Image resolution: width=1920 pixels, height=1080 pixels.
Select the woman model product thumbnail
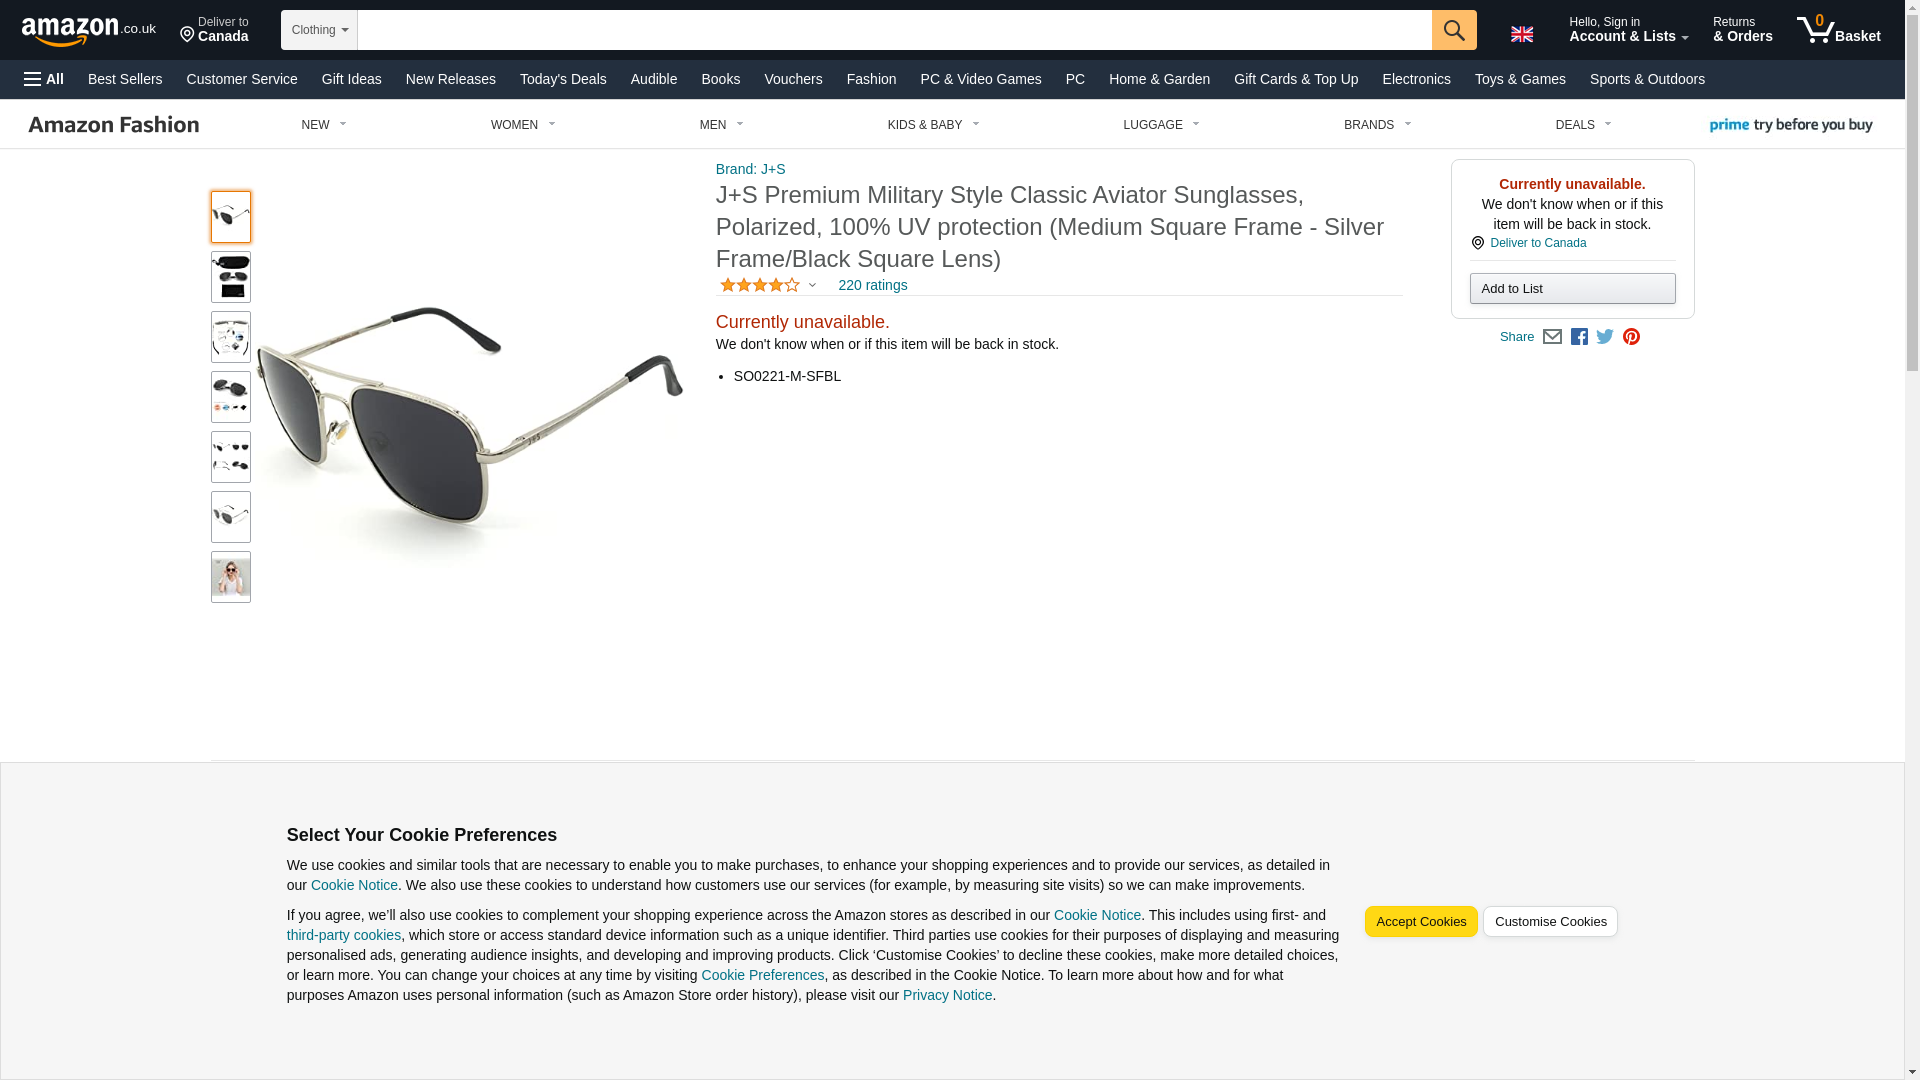click(231, 577)
